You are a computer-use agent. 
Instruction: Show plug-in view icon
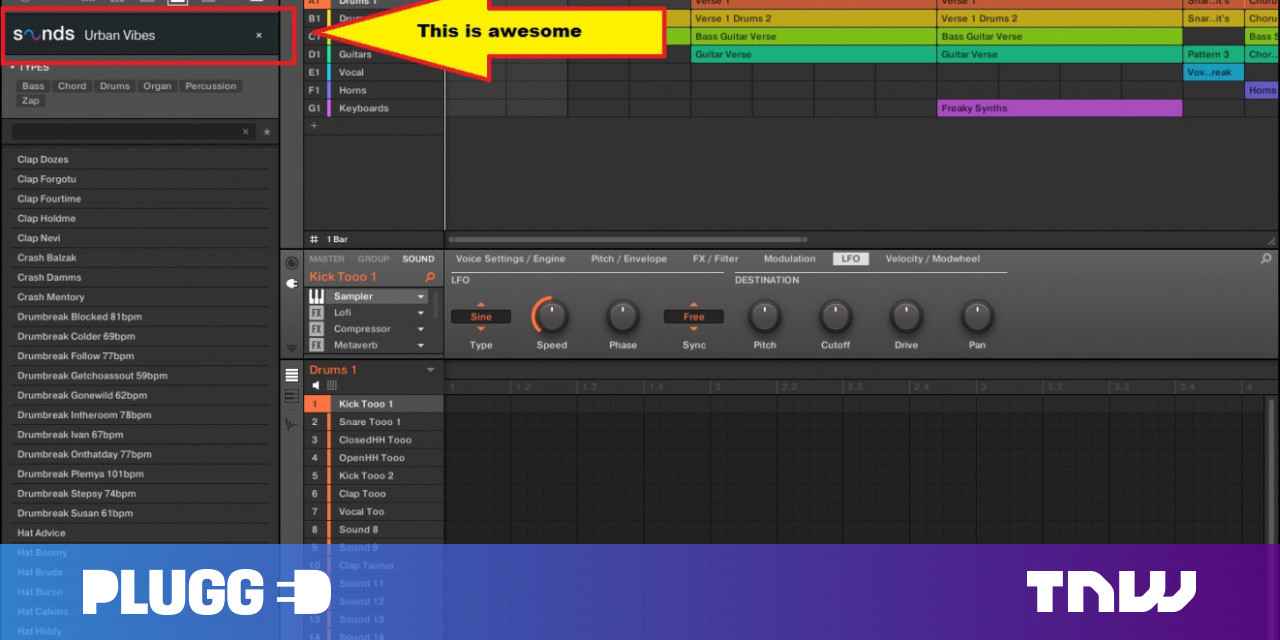[291, 284]
